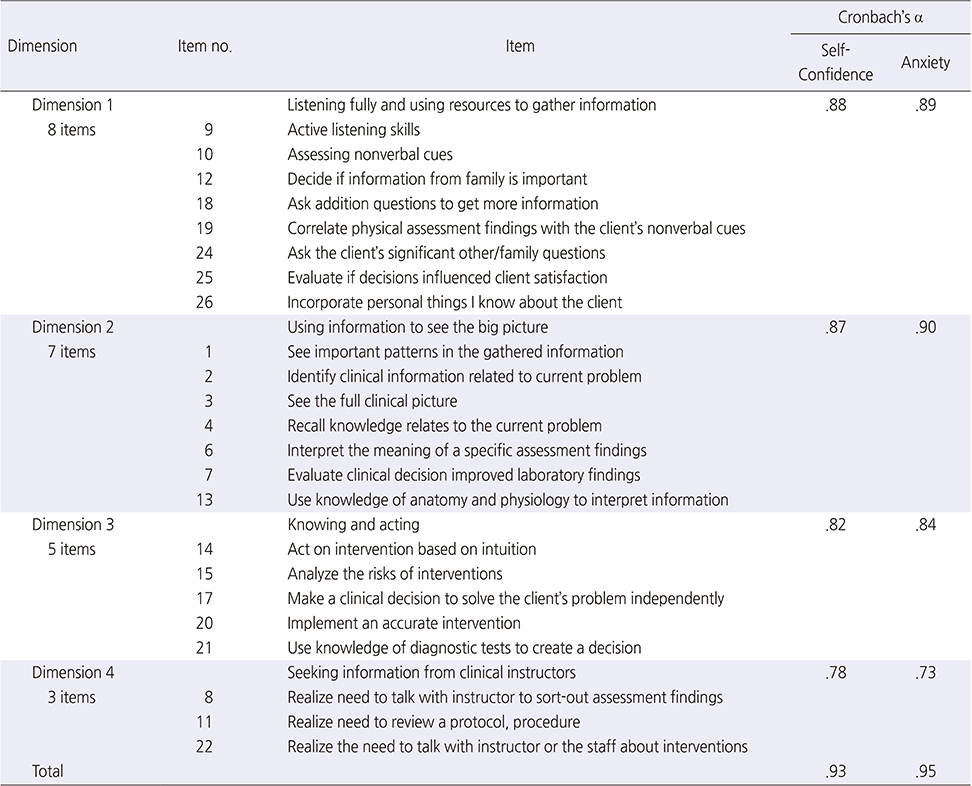Click item 9 Active listening skills
The image size is (972, 786).
pyautogui.click(x=353, y=130)
